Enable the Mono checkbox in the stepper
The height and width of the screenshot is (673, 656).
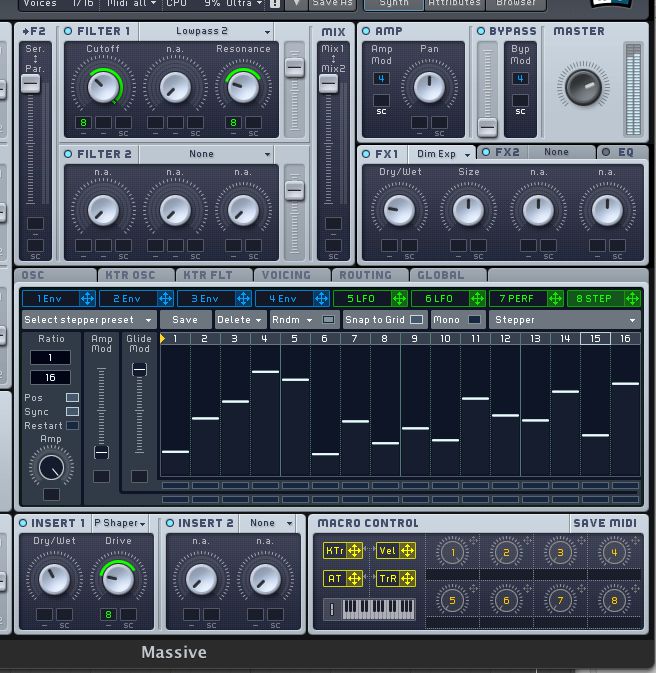pyautogui.click(x=474, y=320)
